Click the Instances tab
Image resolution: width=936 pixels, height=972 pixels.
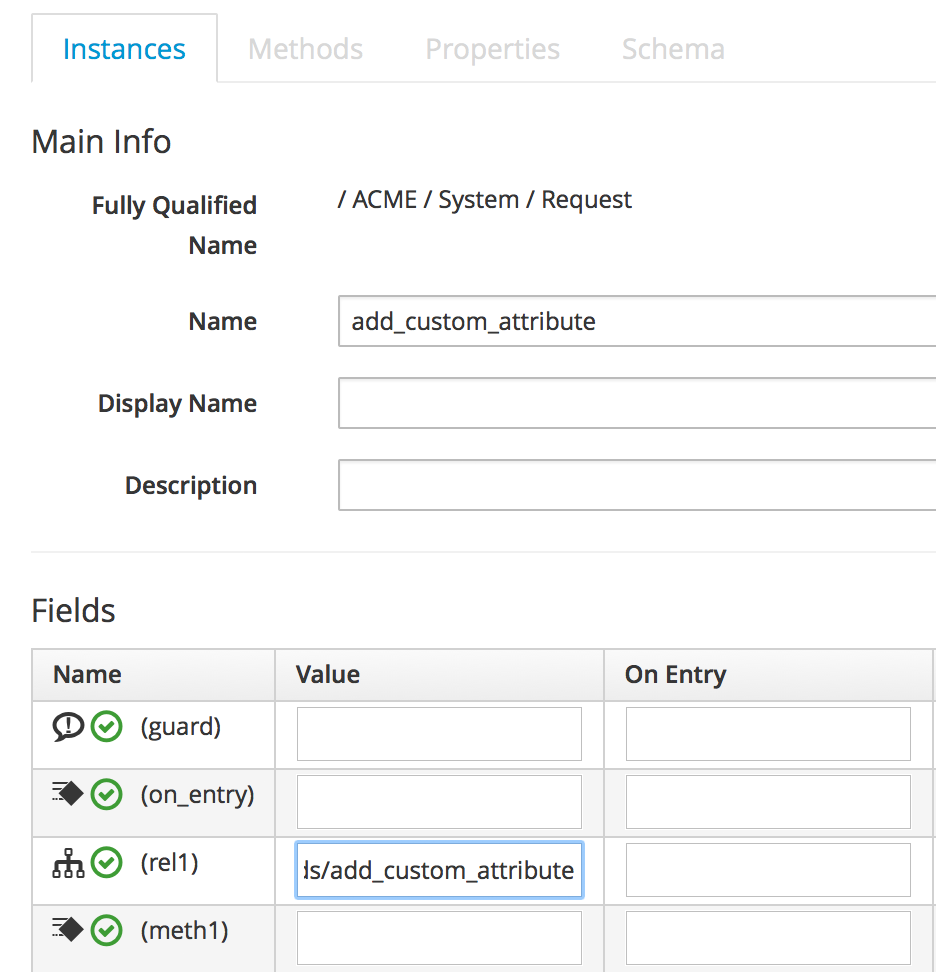(x=124, y=49)
